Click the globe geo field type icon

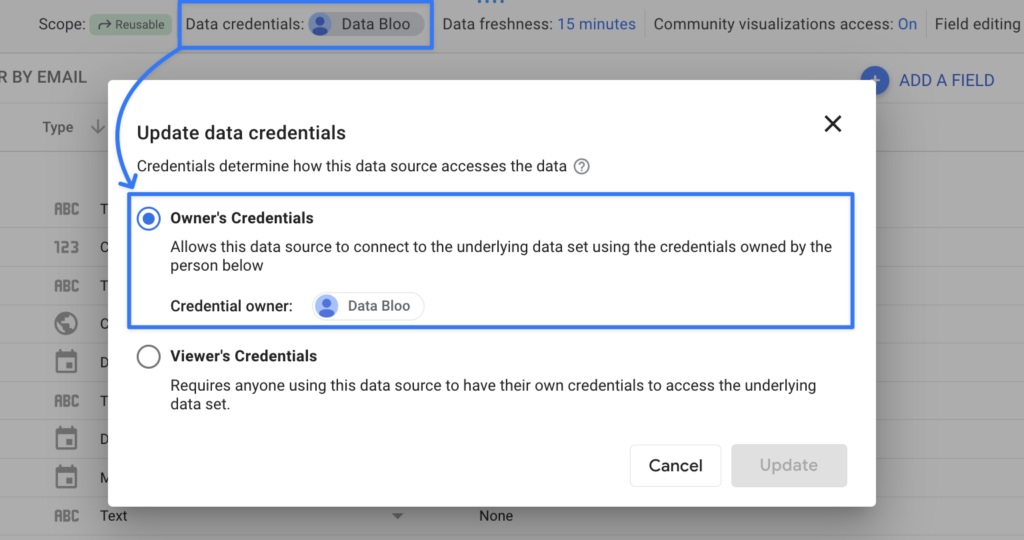[x=67, y=324]
